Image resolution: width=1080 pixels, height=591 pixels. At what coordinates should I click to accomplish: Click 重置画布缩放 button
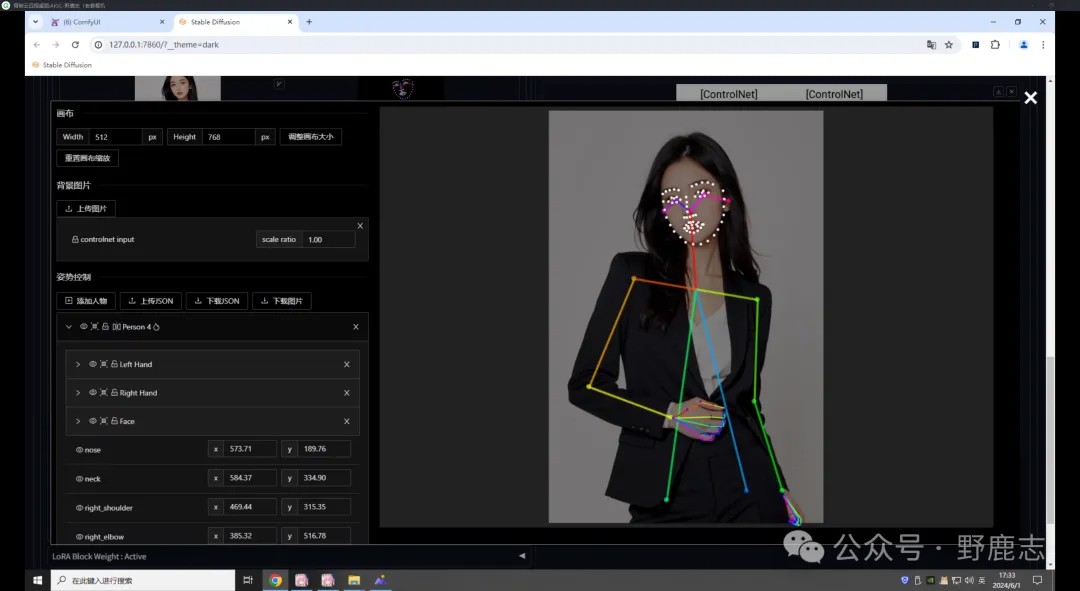tap(87, 158)
